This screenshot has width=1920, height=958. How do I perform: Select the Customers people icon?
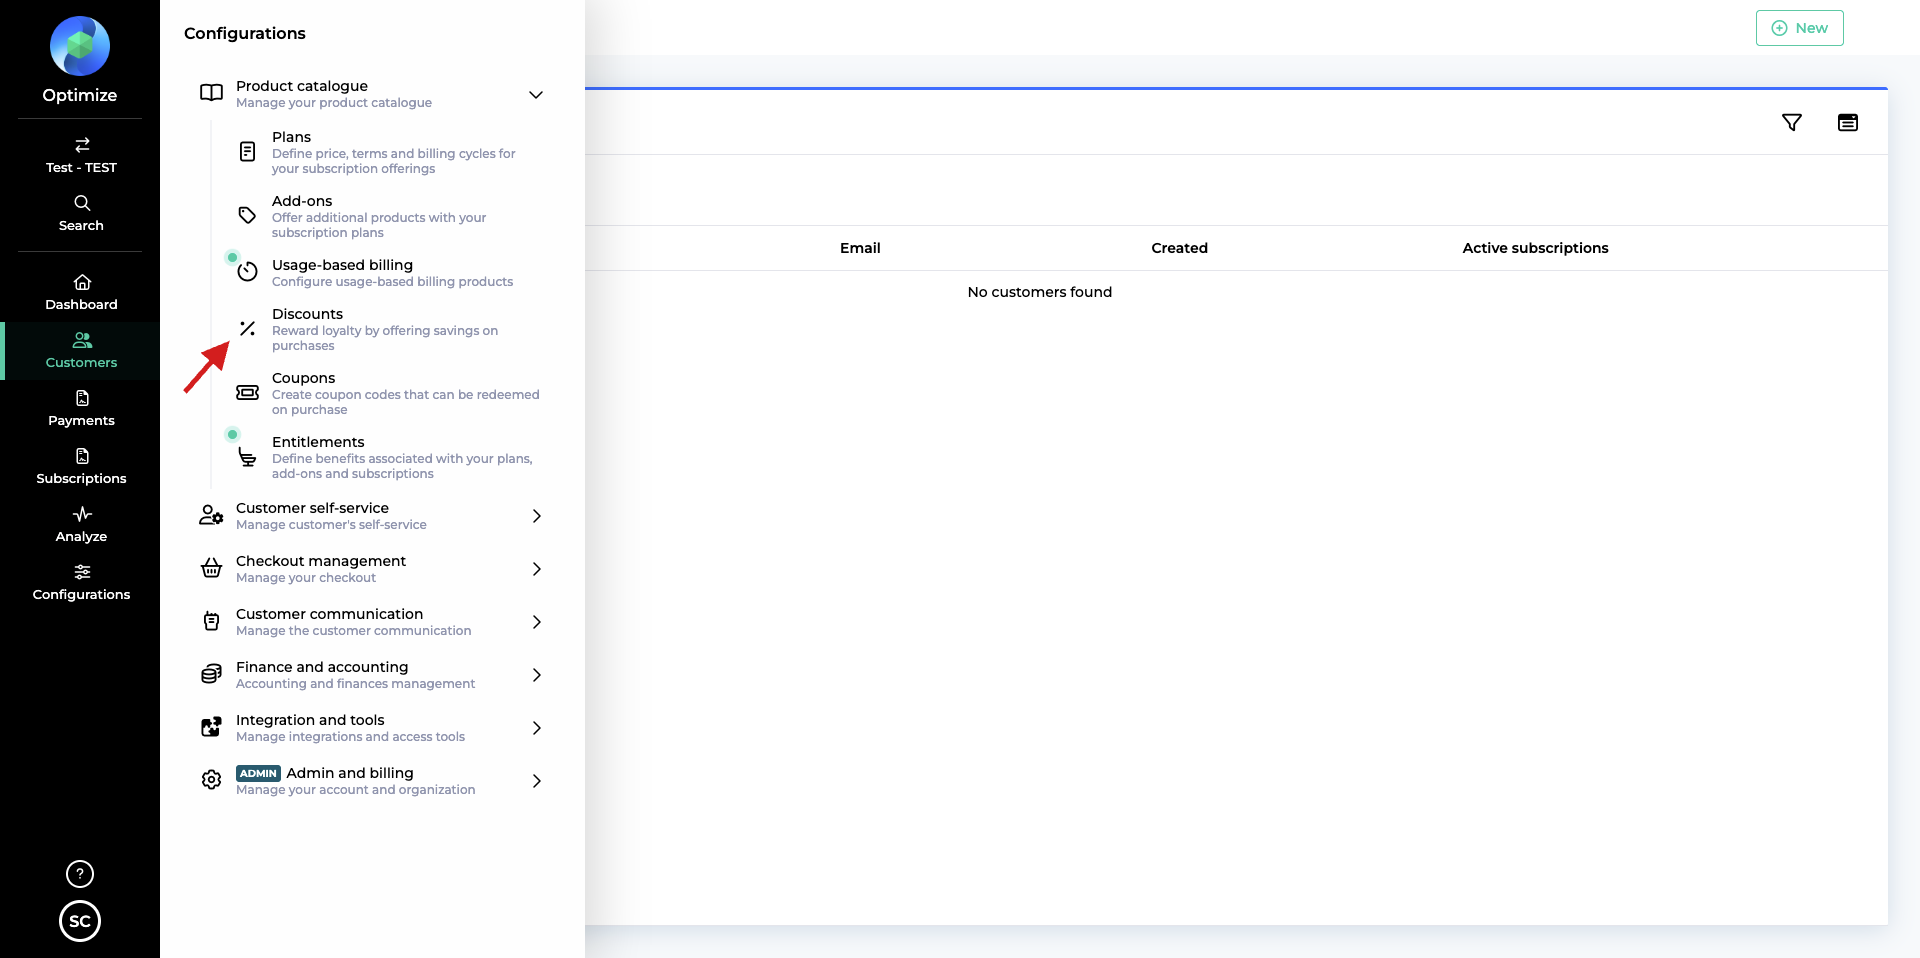tap(82, 340)
